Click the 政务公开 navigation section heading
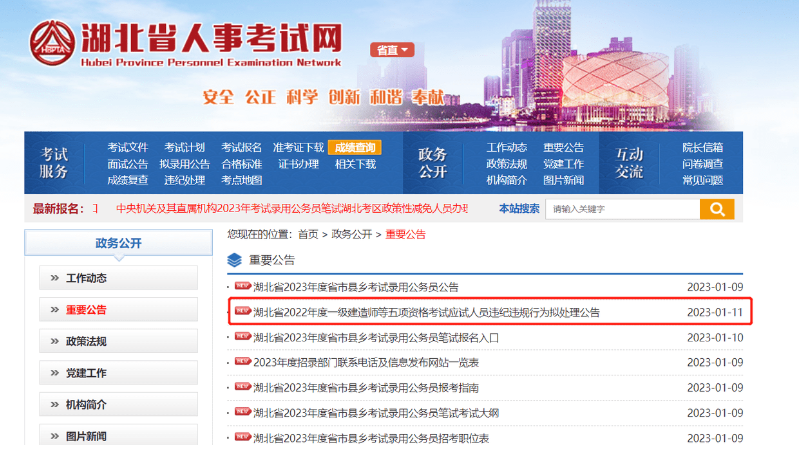The height and width of the screenshot is (451, 801). pos(433,163)
